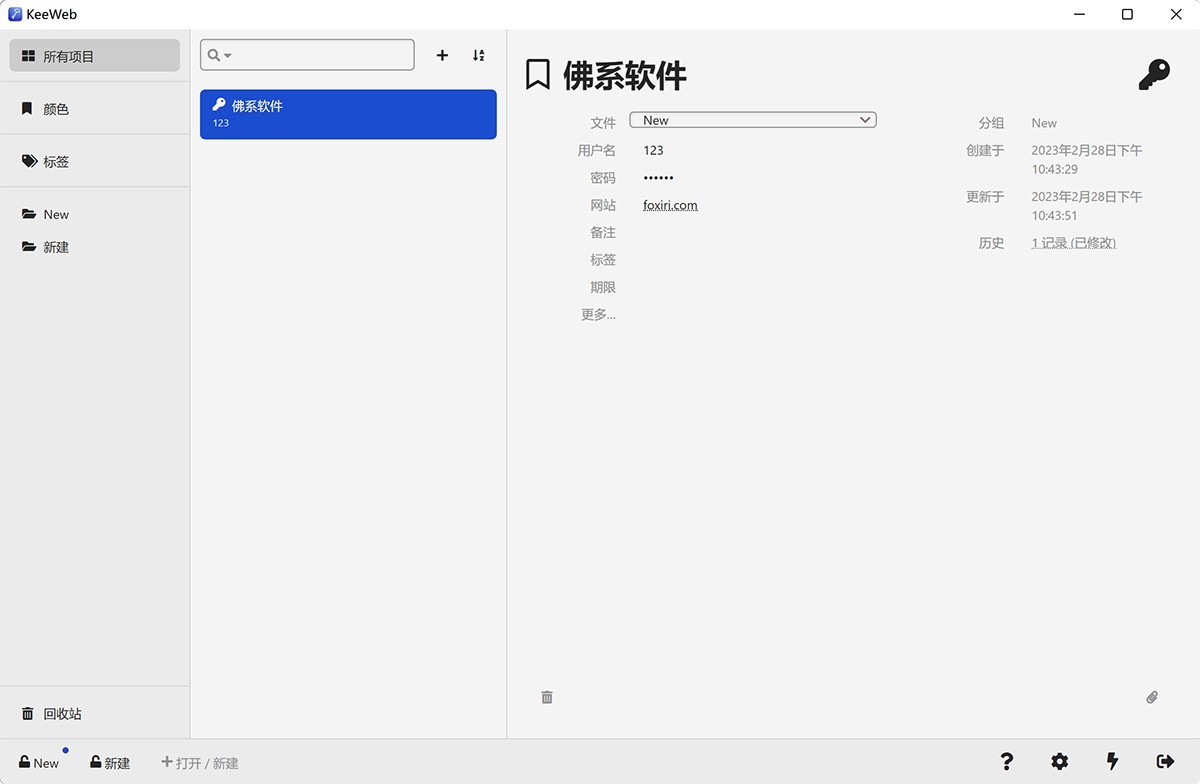Maximize the KeeWeb window
Viewport: 1200px width, 784px height.
point(1127,14)
